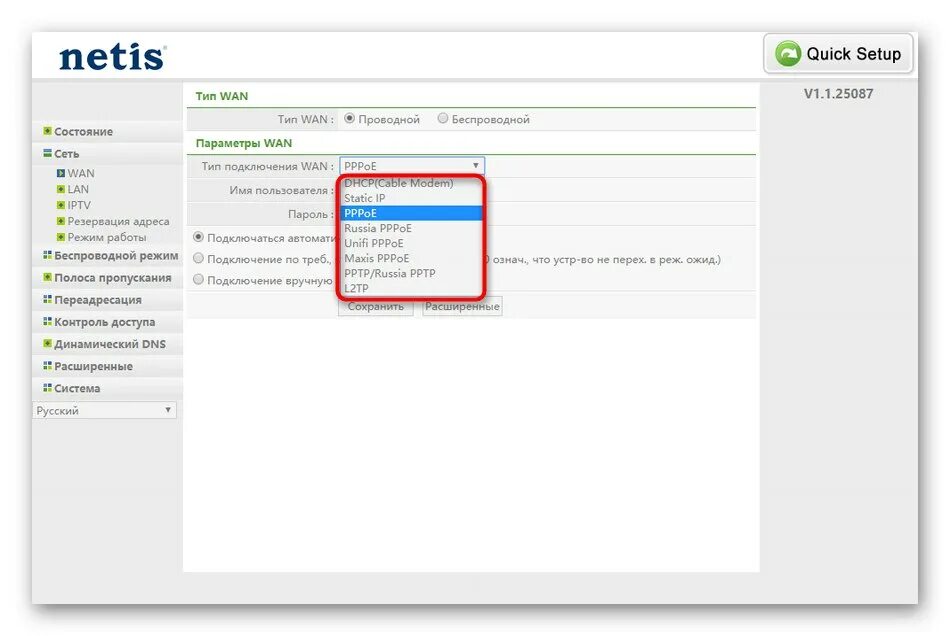Click the Тип WAN section heading

222,96
